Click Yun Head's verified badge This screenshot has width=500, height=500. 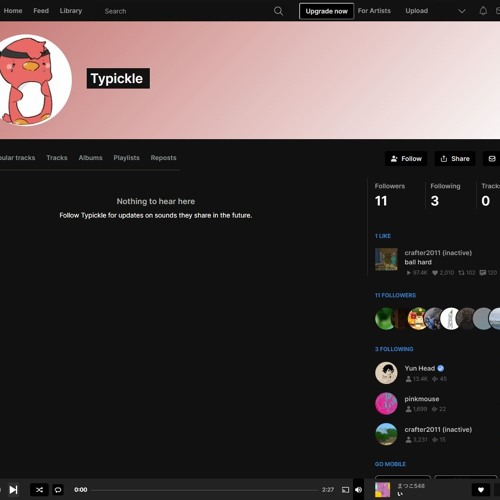[440, 368]
